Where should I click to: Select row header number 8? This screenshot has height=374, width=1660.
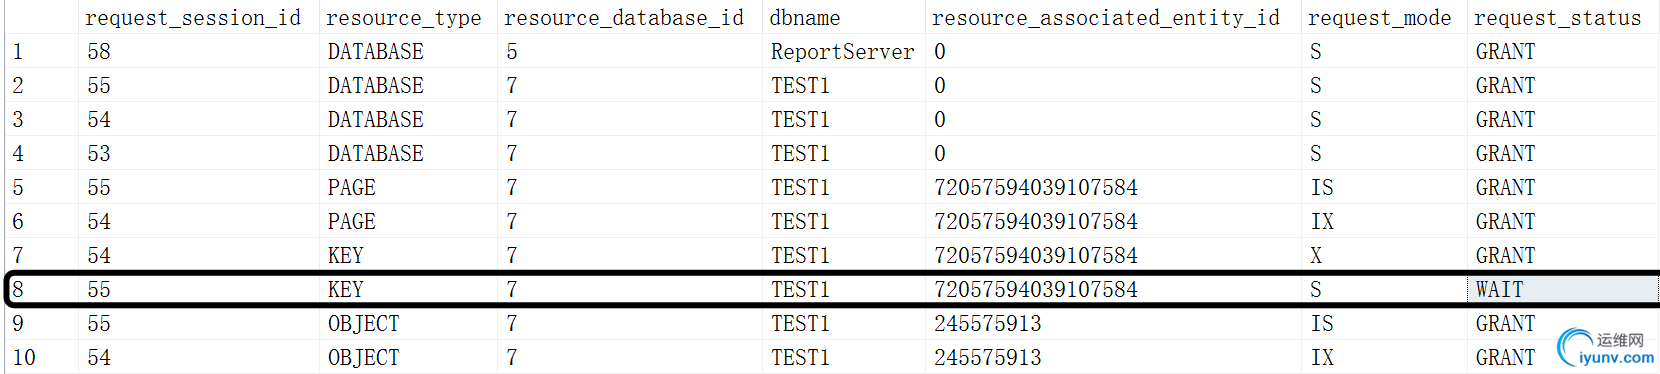42,289
